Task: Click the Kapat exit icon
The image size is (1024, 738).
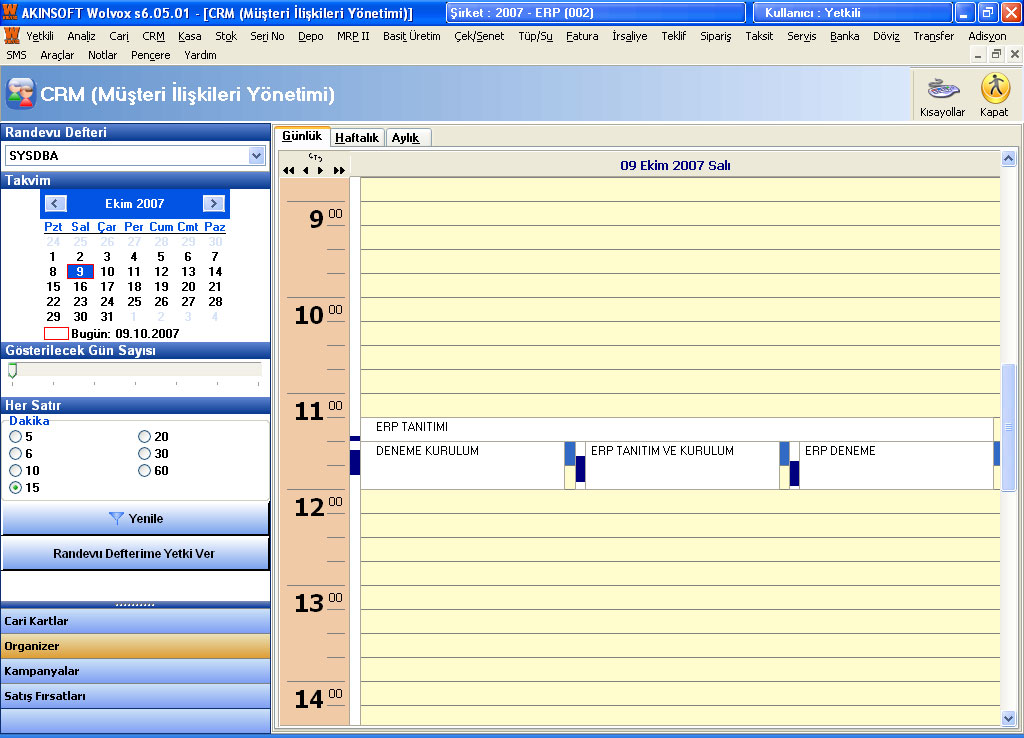Action: tap(995, 95)
